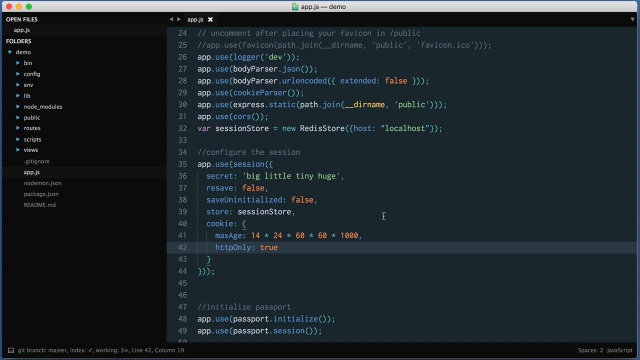Image resolution: width=640 pixels, height=360 pixels.
Task: Expand the bin folder
Action: click(x=18, y=63)
